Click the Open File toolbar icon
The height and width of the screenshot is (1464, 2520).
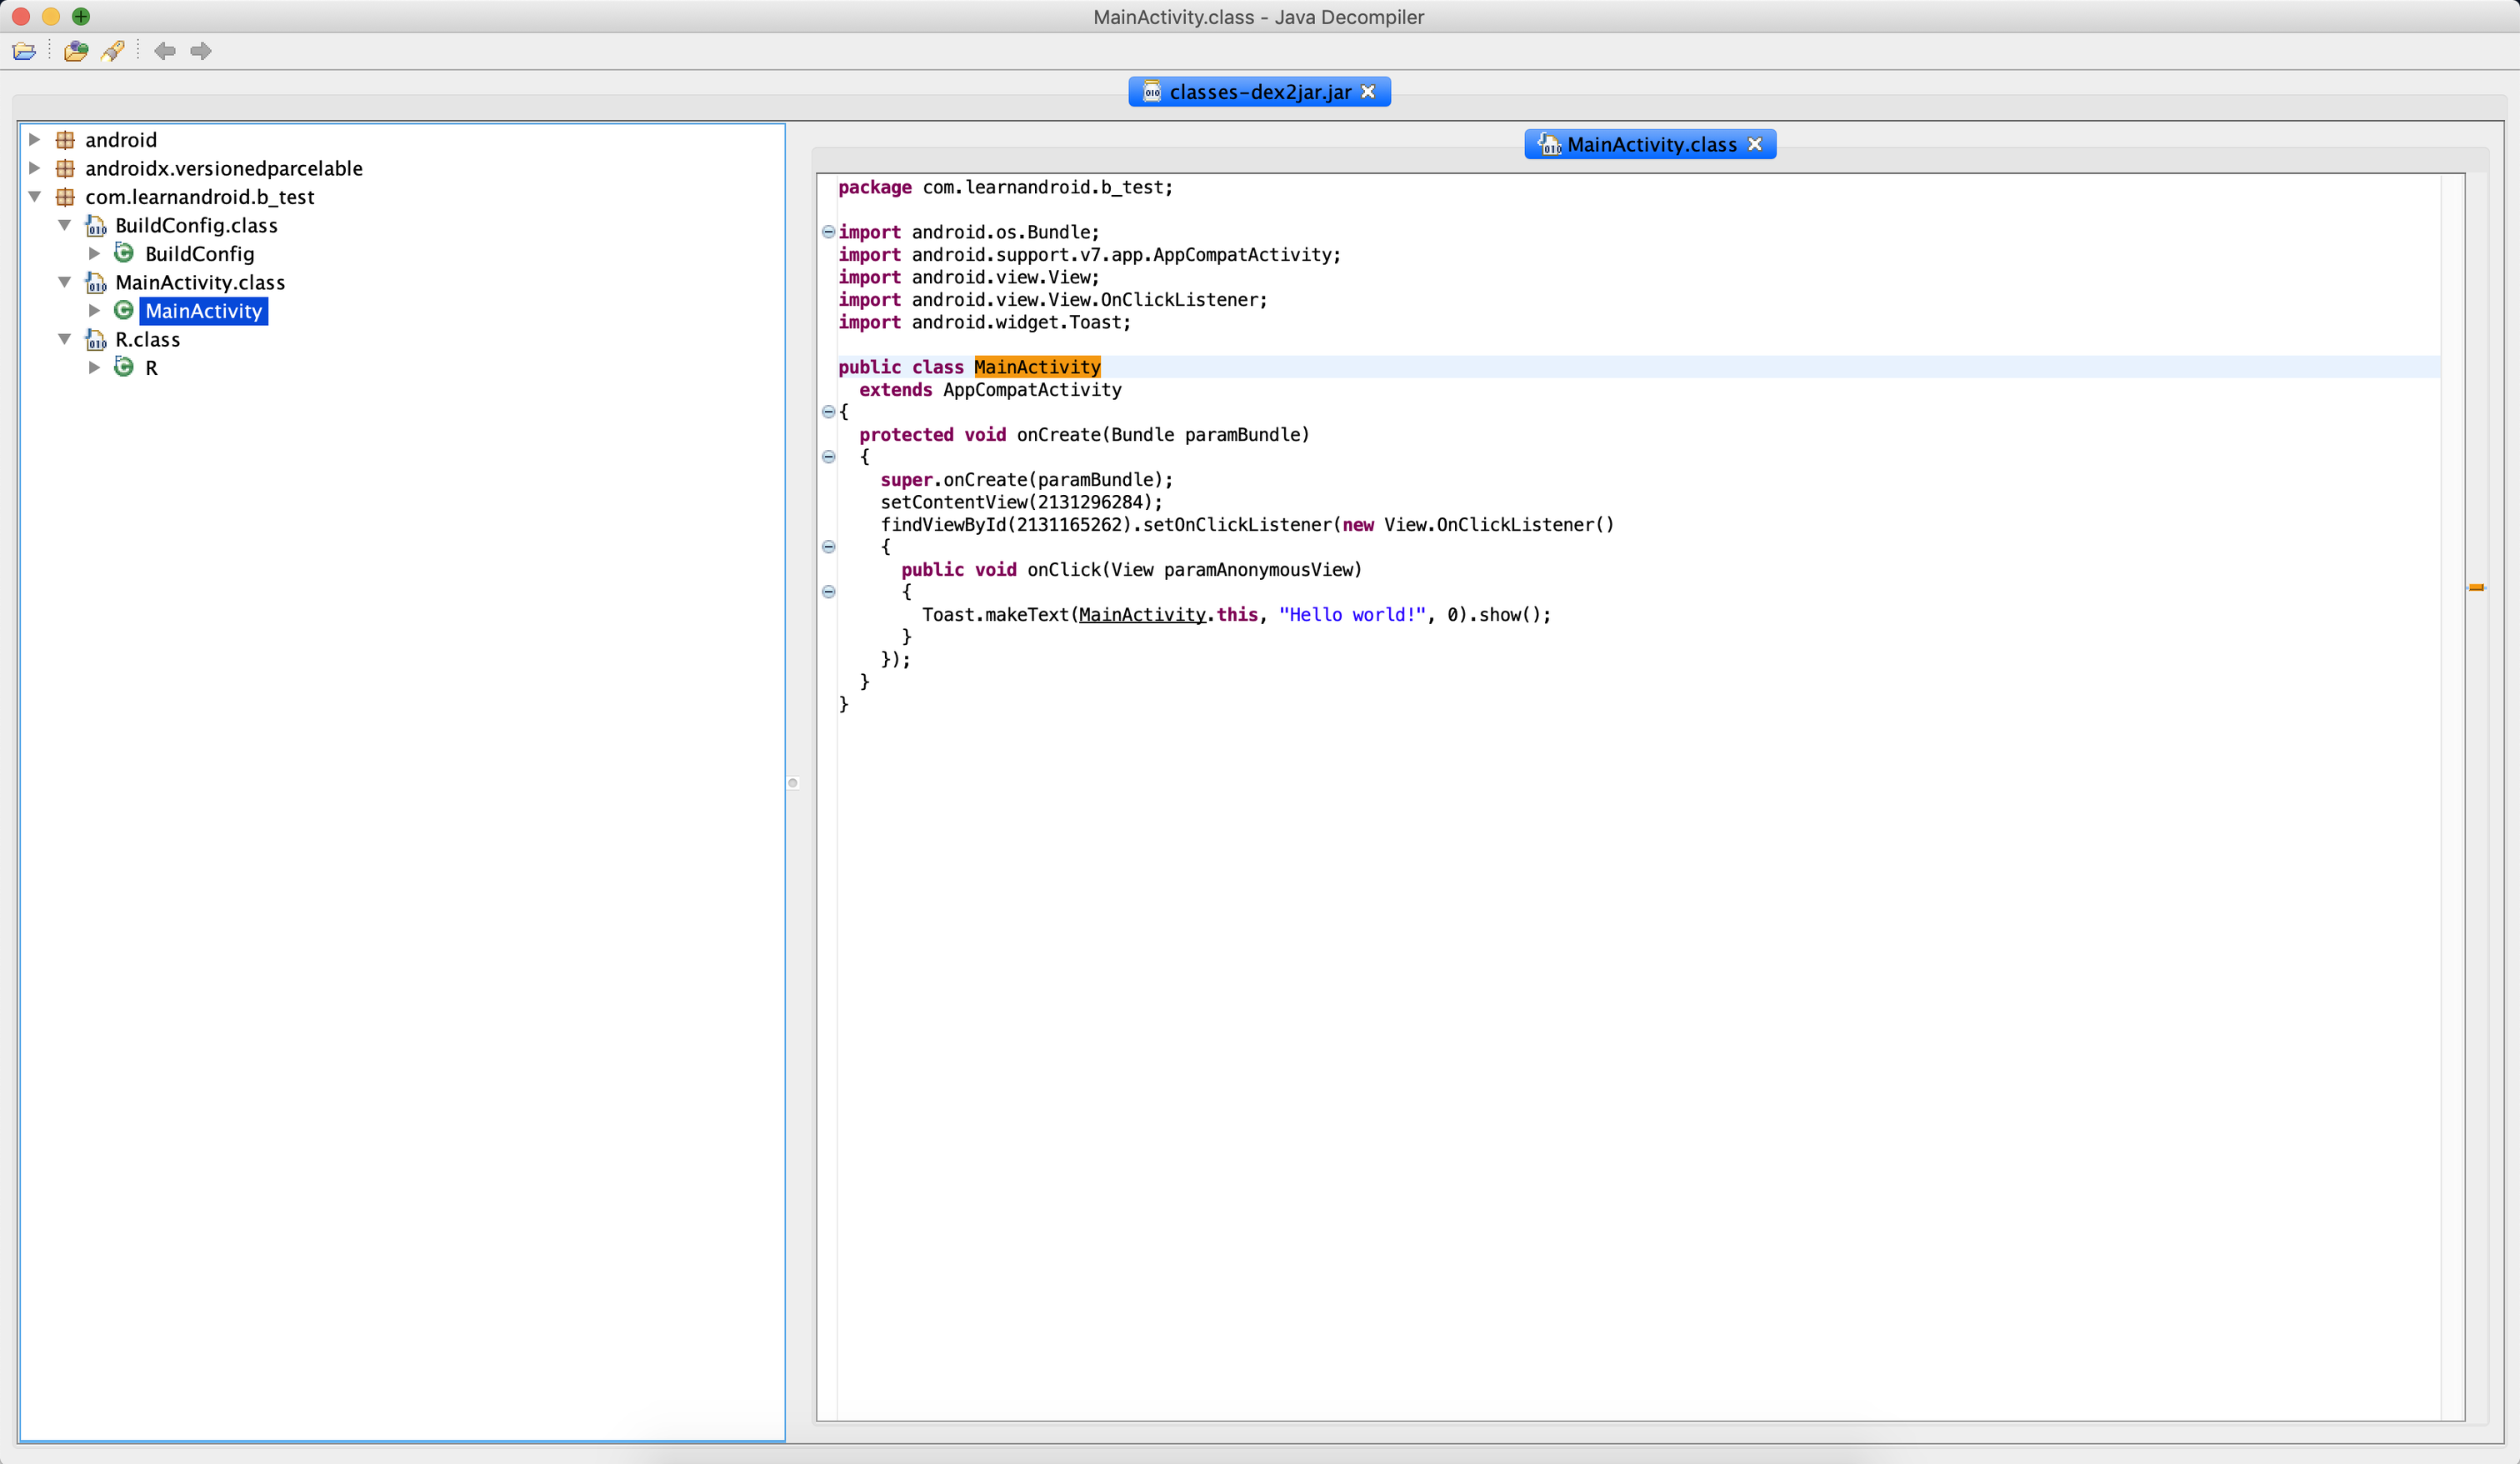click(x=24, y=51)
